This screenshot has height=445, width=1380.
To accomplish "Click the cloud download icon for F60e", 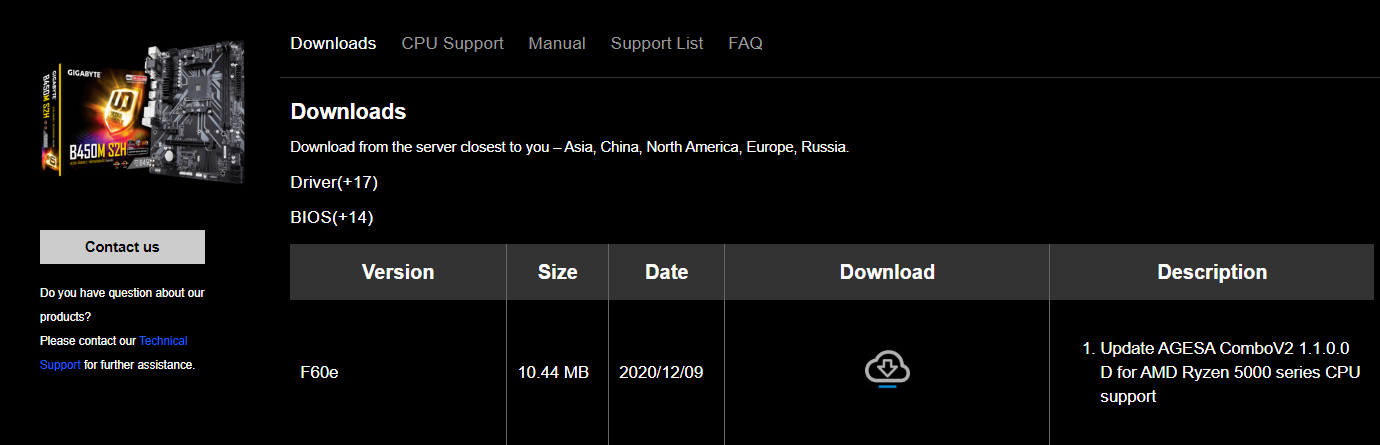I will [887, 370].
